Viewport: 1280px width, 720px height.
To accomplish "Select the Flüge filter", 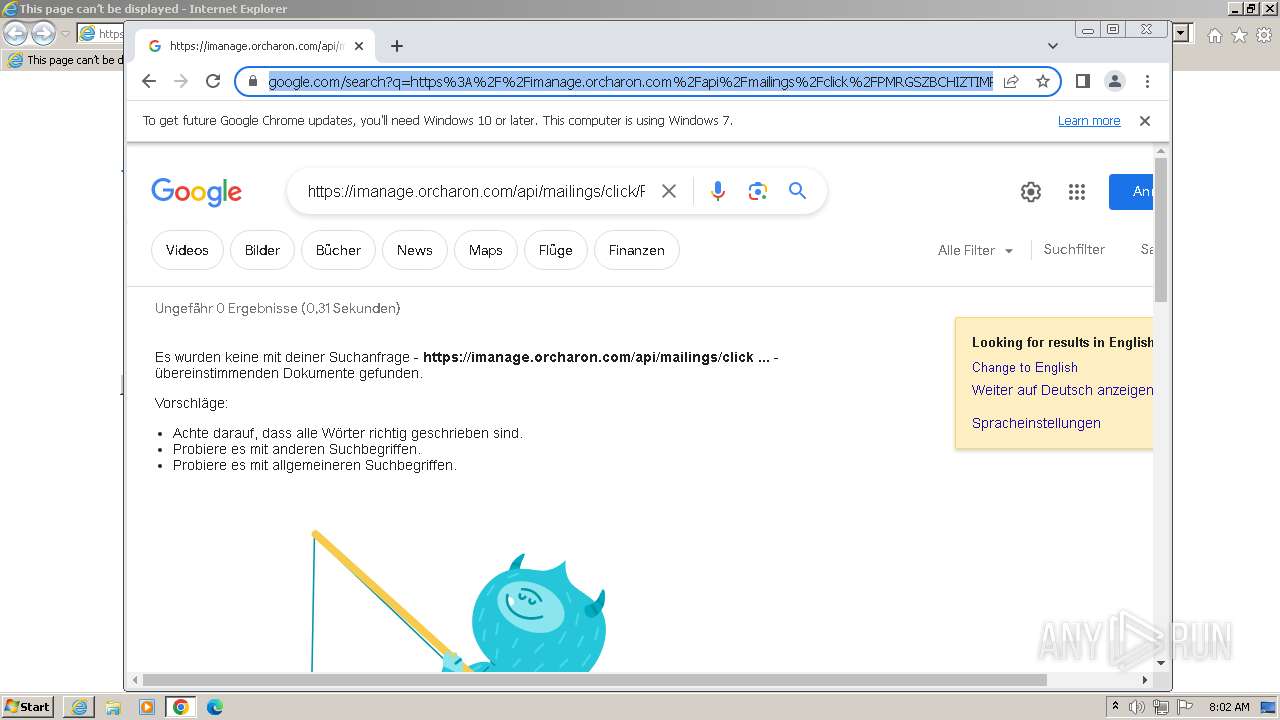I will pos(555,250).
